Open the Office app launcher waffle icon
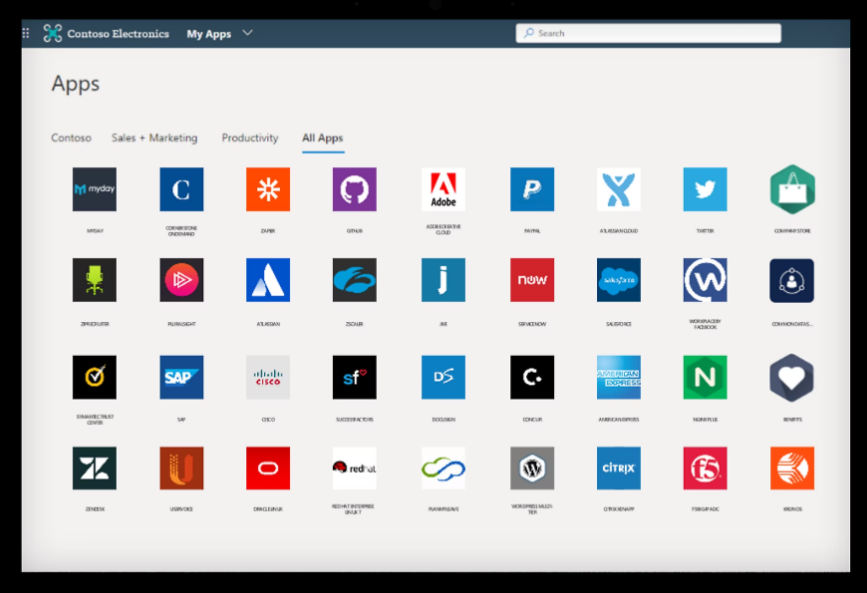Image resolution: width=867 pixels, height=593 pixels. click(x=24, y=33)
